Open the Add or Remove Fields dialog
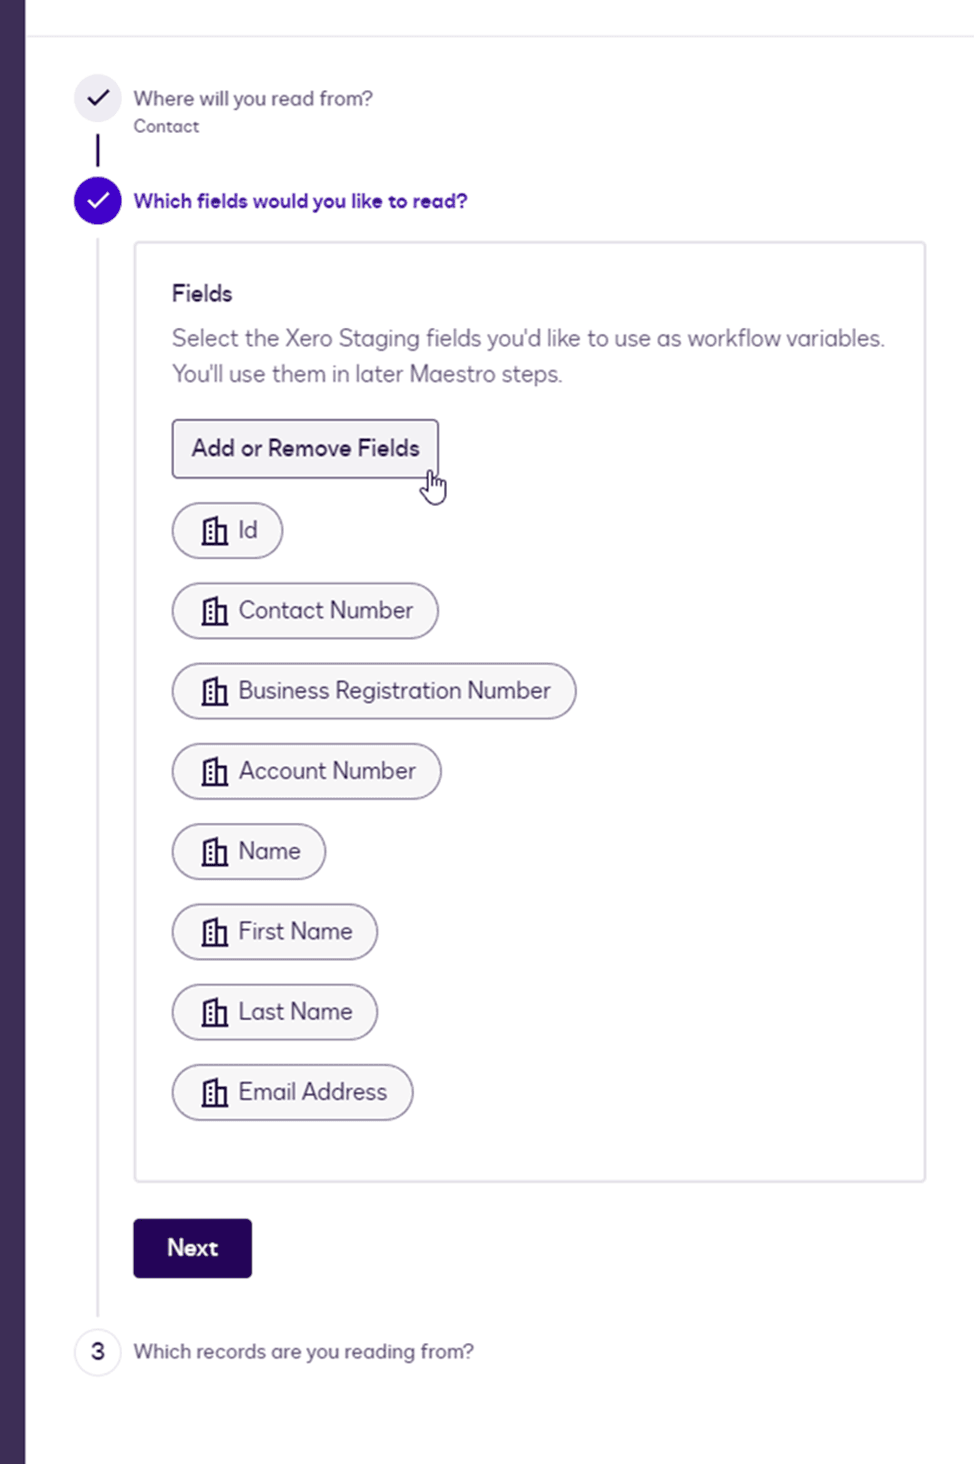 click(305, 448)
